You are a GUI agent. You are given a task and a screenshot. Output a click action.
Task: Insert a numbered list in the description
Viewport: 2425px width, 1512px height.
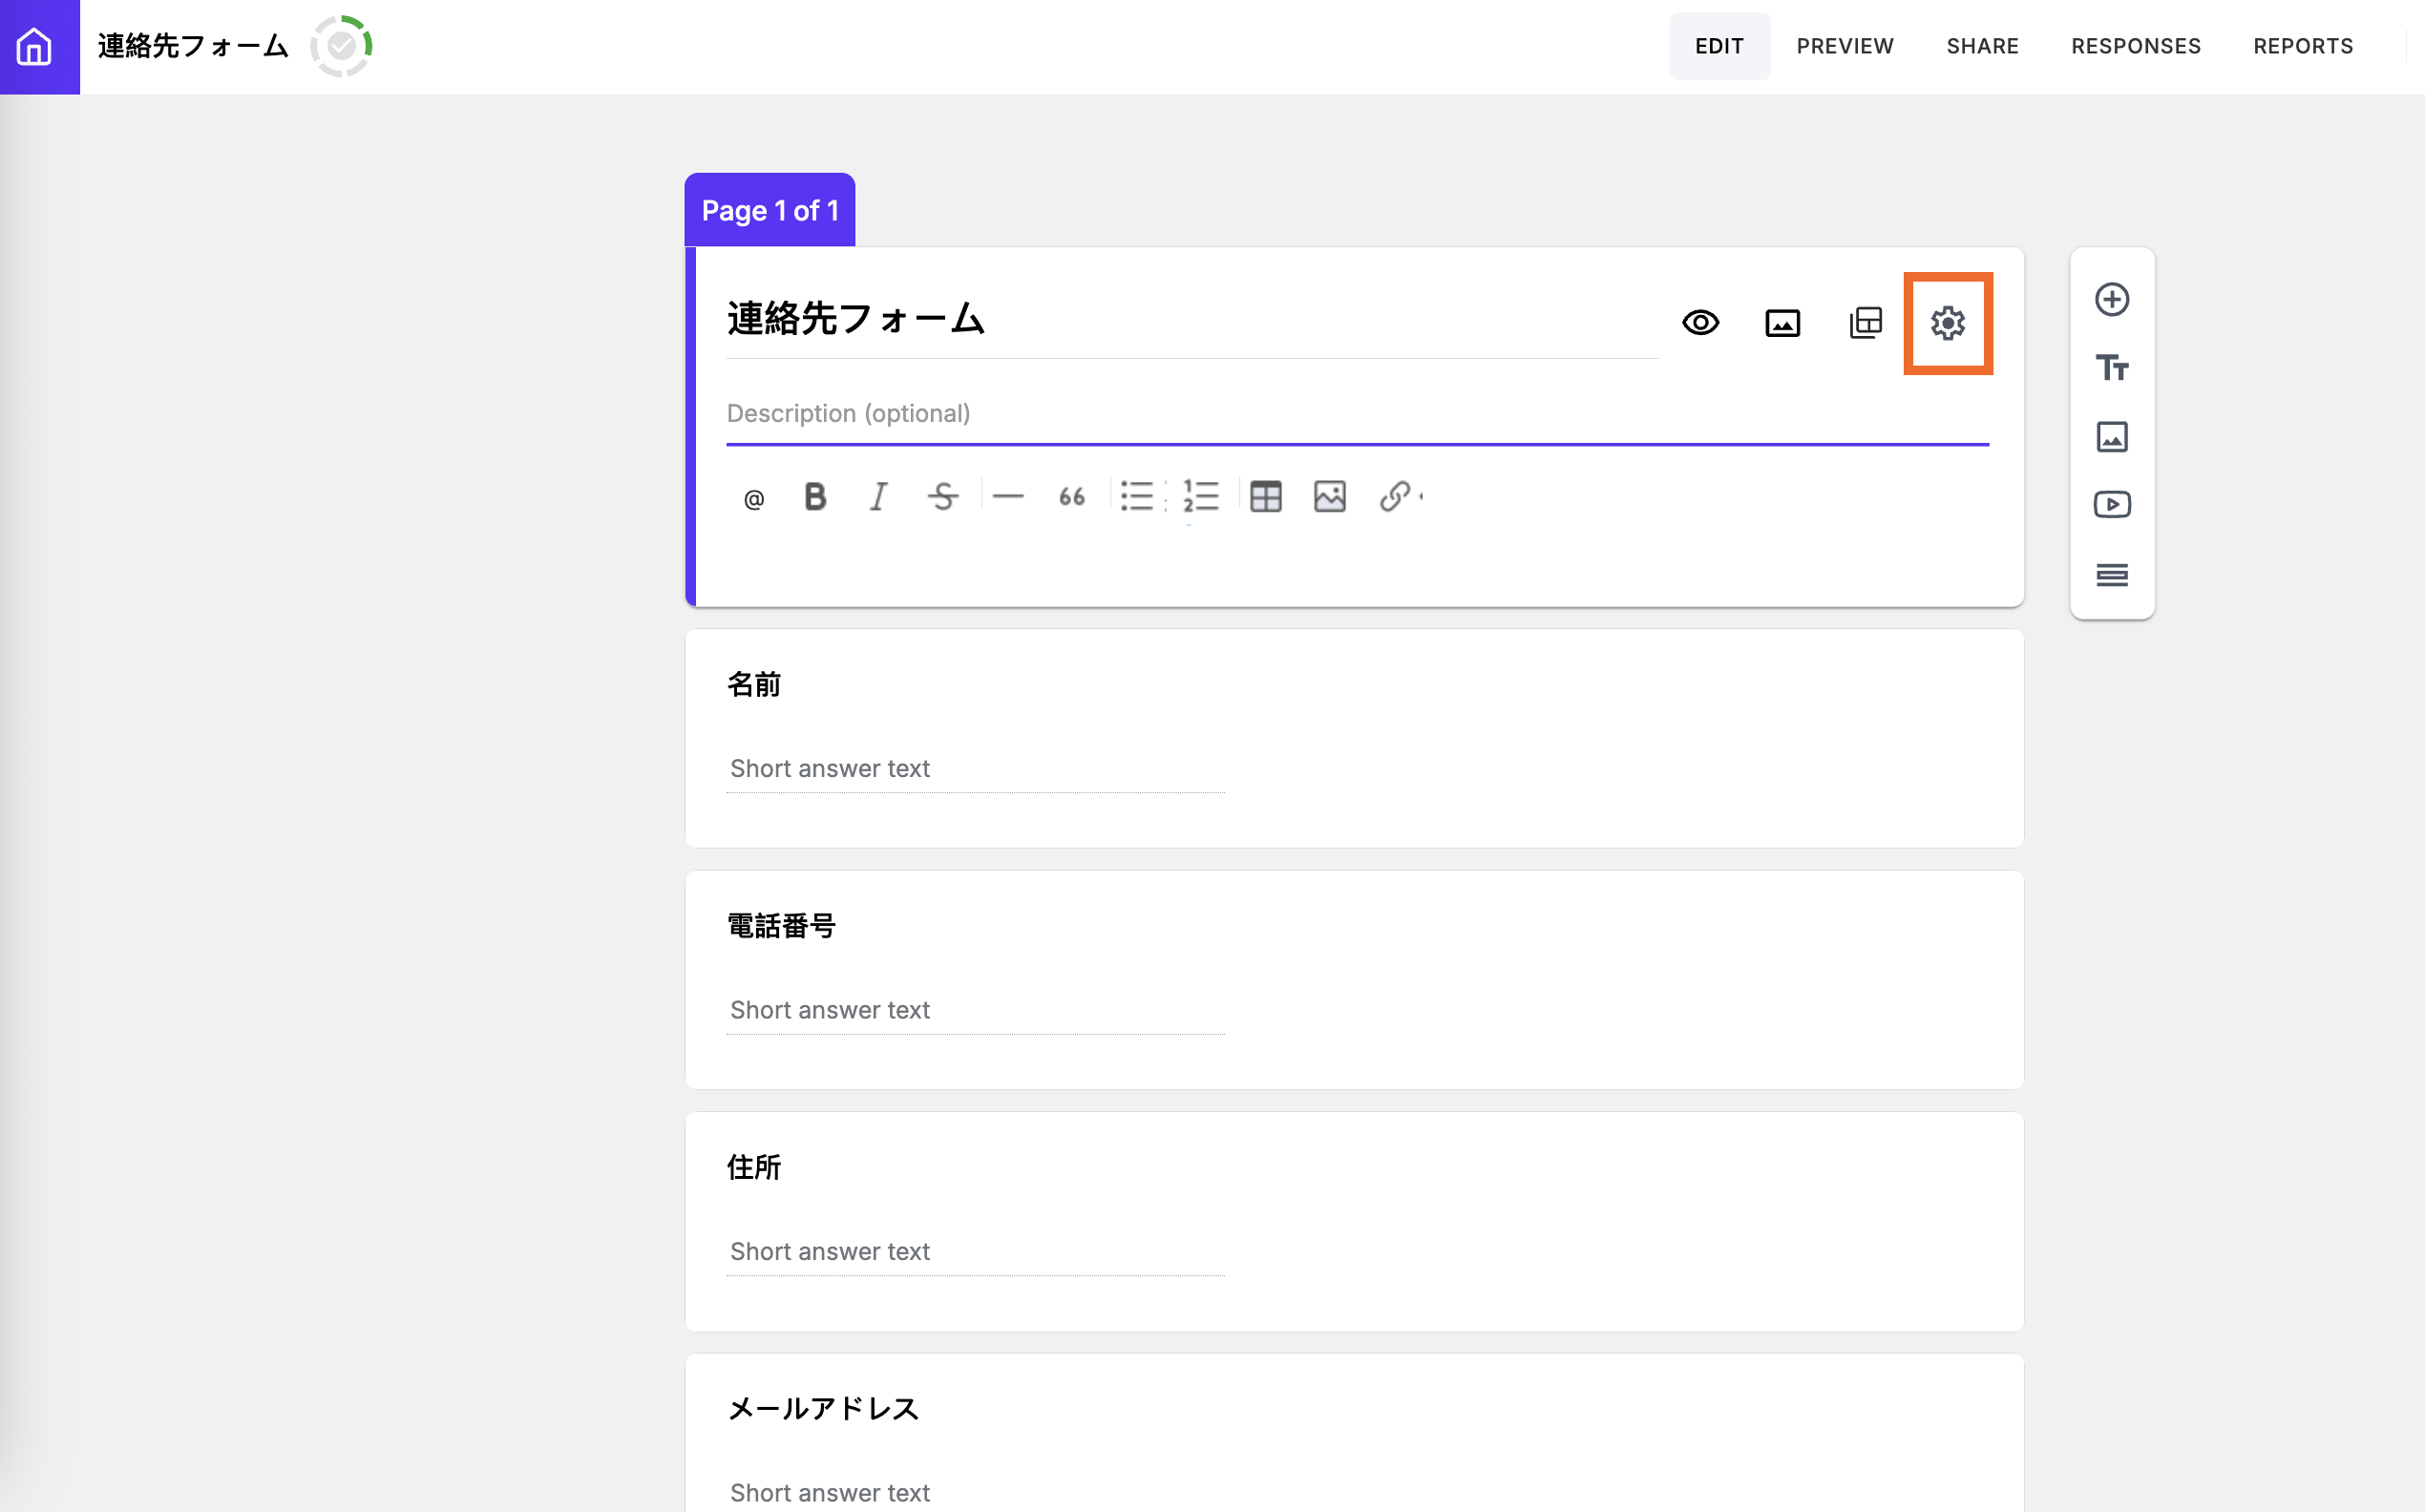1200,496
